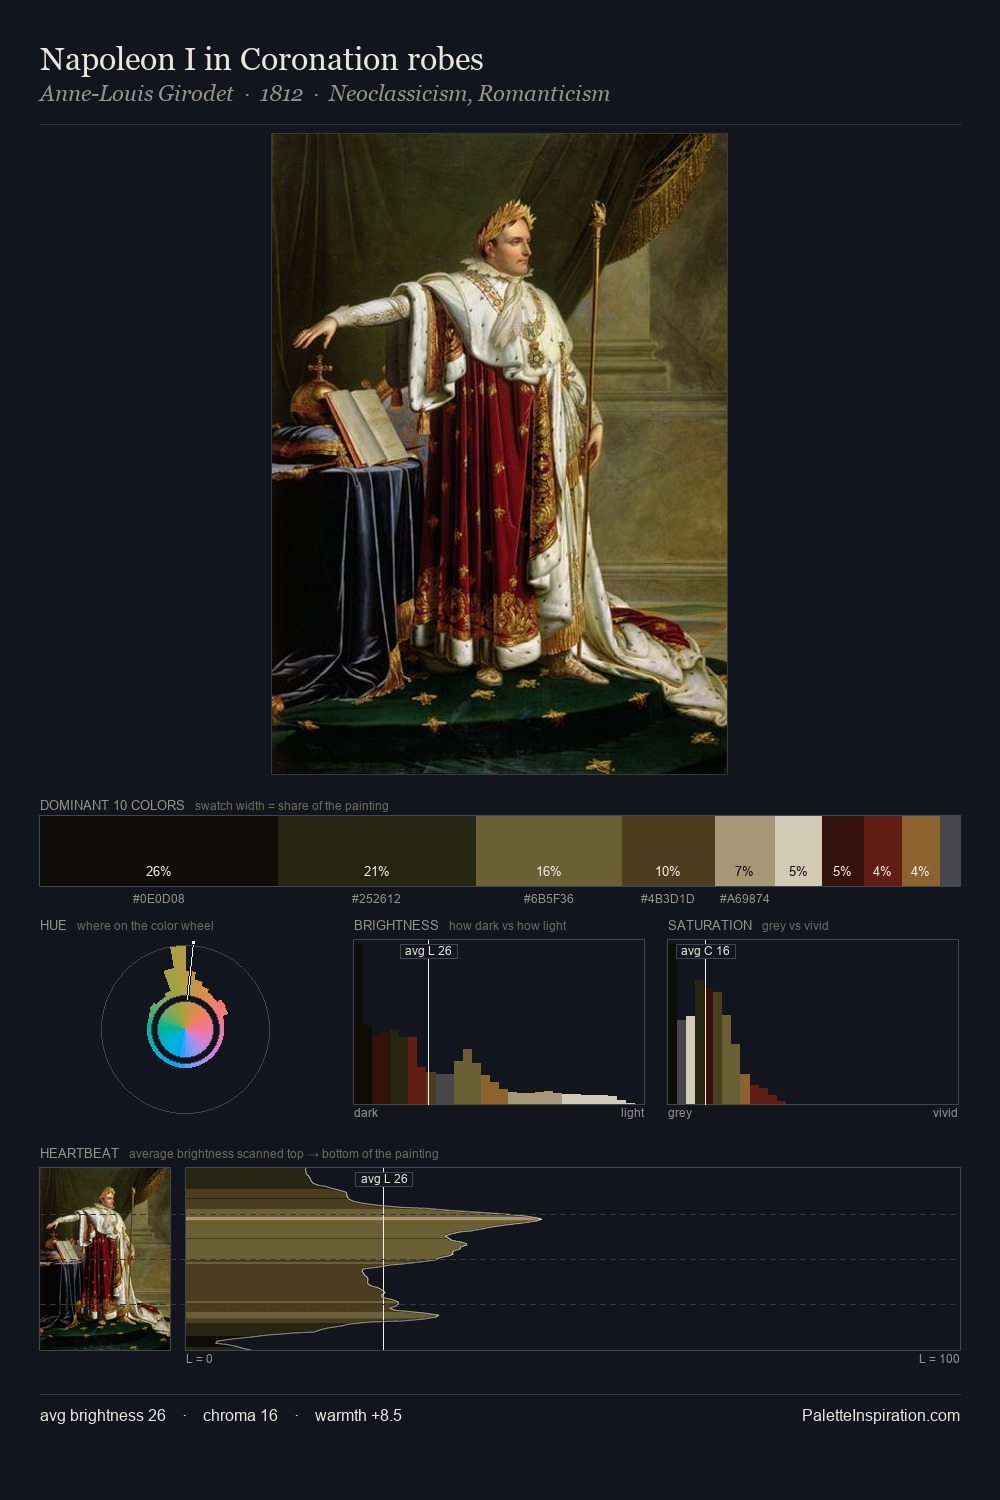Click the hex code #252612
Viewport: 1000px width, 1500px height.
coord(377,899)
